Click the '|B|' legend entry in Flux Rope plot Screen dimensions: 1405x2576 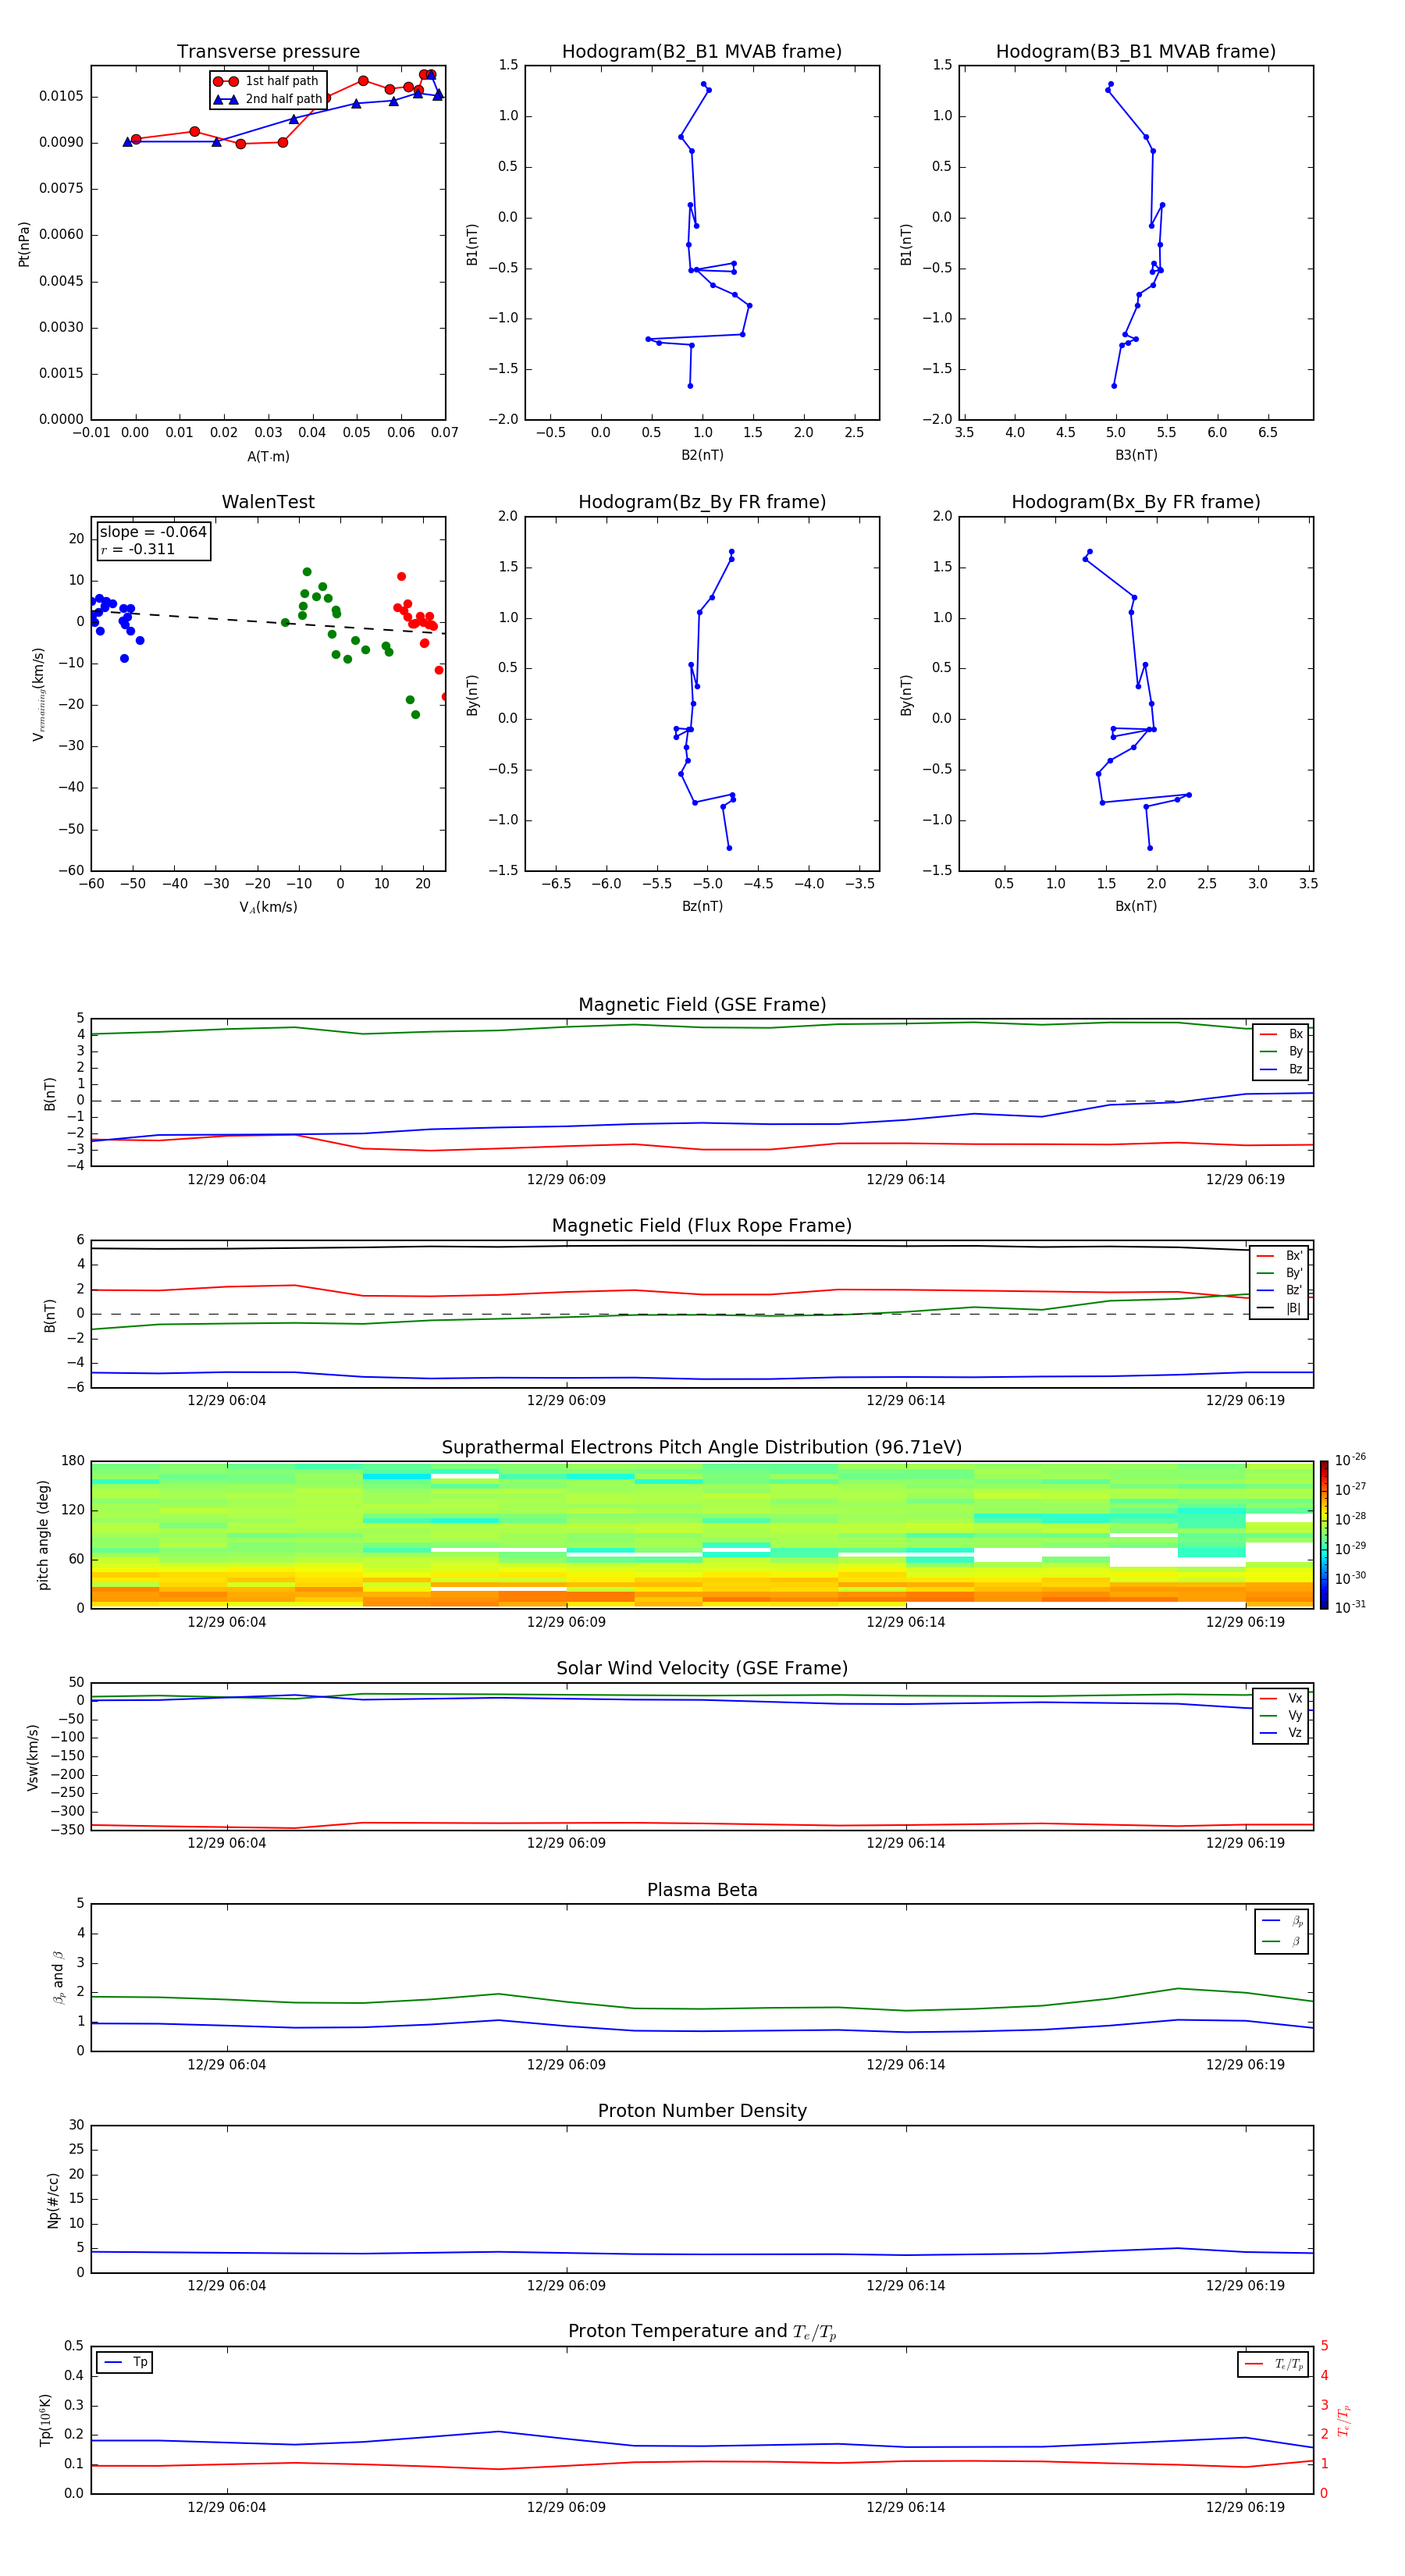1280,1308
